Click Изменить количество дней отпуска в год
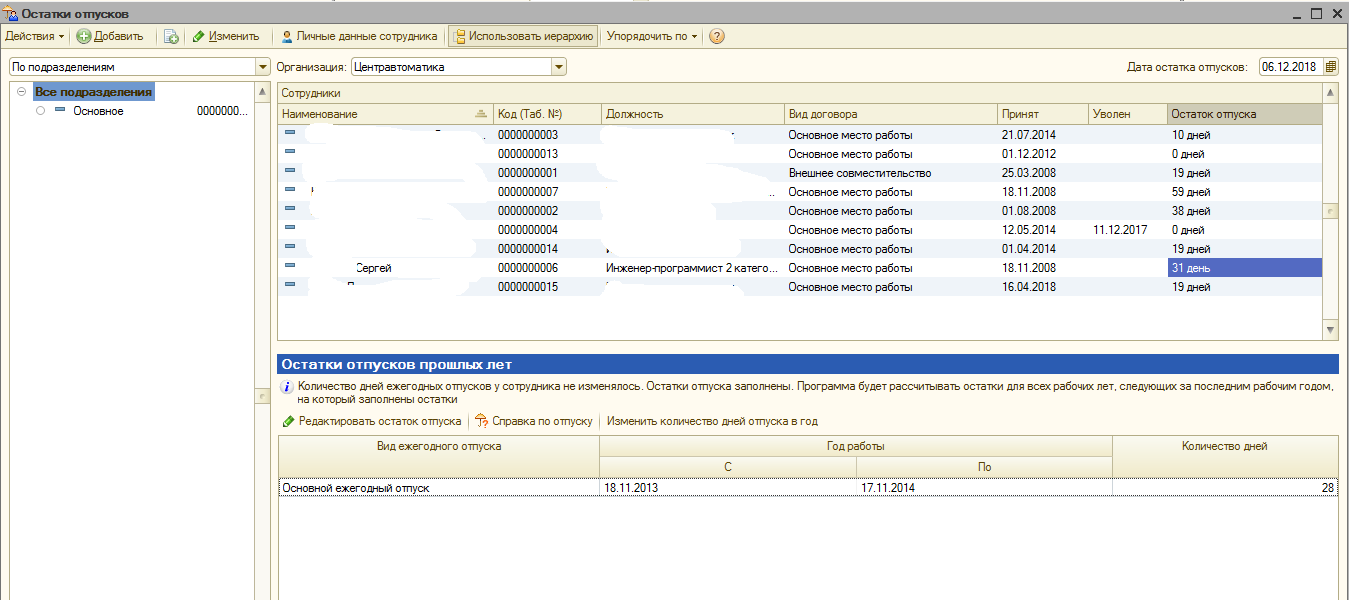1349x600 pixels. pyautogui.click(x=712, y=421)
